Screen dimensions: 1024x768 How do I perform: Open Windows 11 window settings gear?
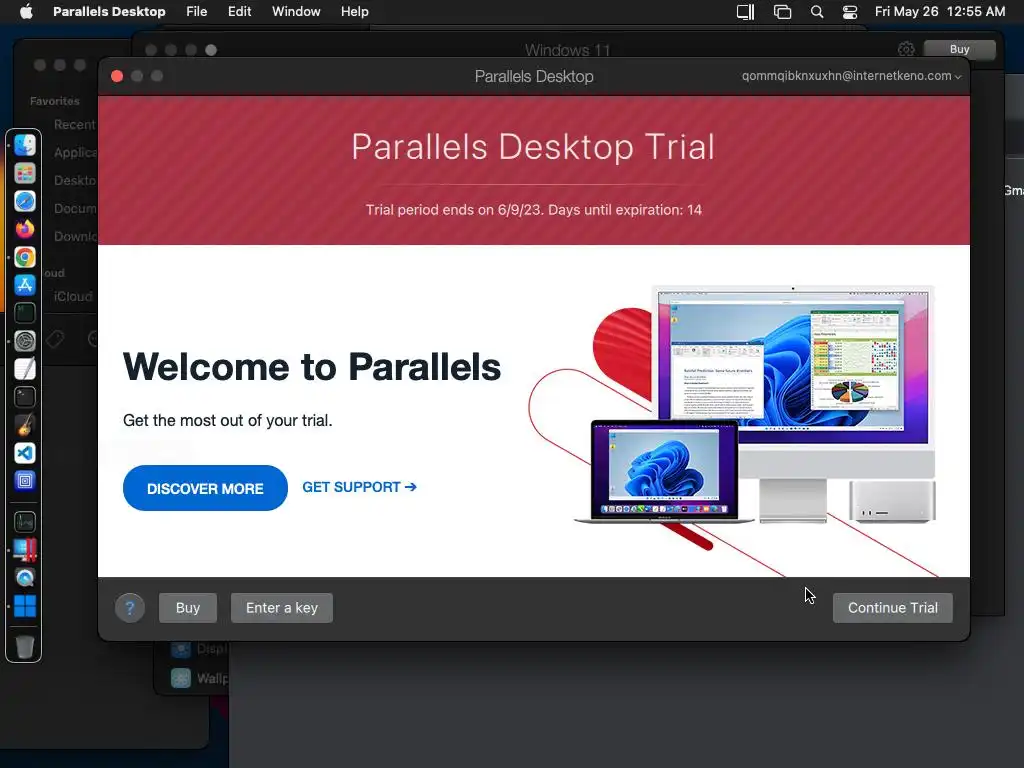click(x=906, y=49)
